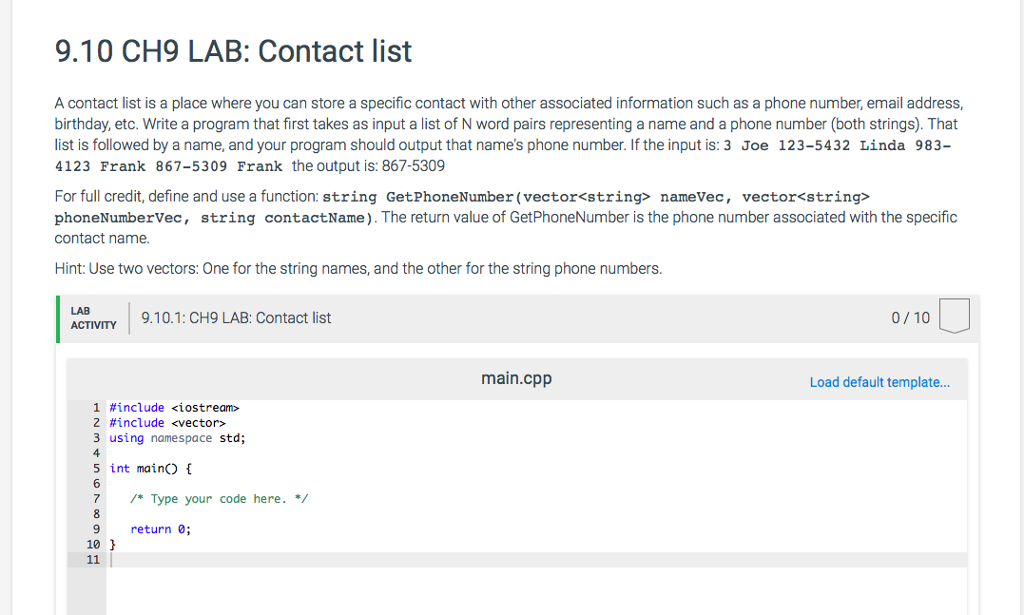Click the score bookmark icon beside 0 / 10
Screen dimensions: 1024x615
tap(954, 314)
